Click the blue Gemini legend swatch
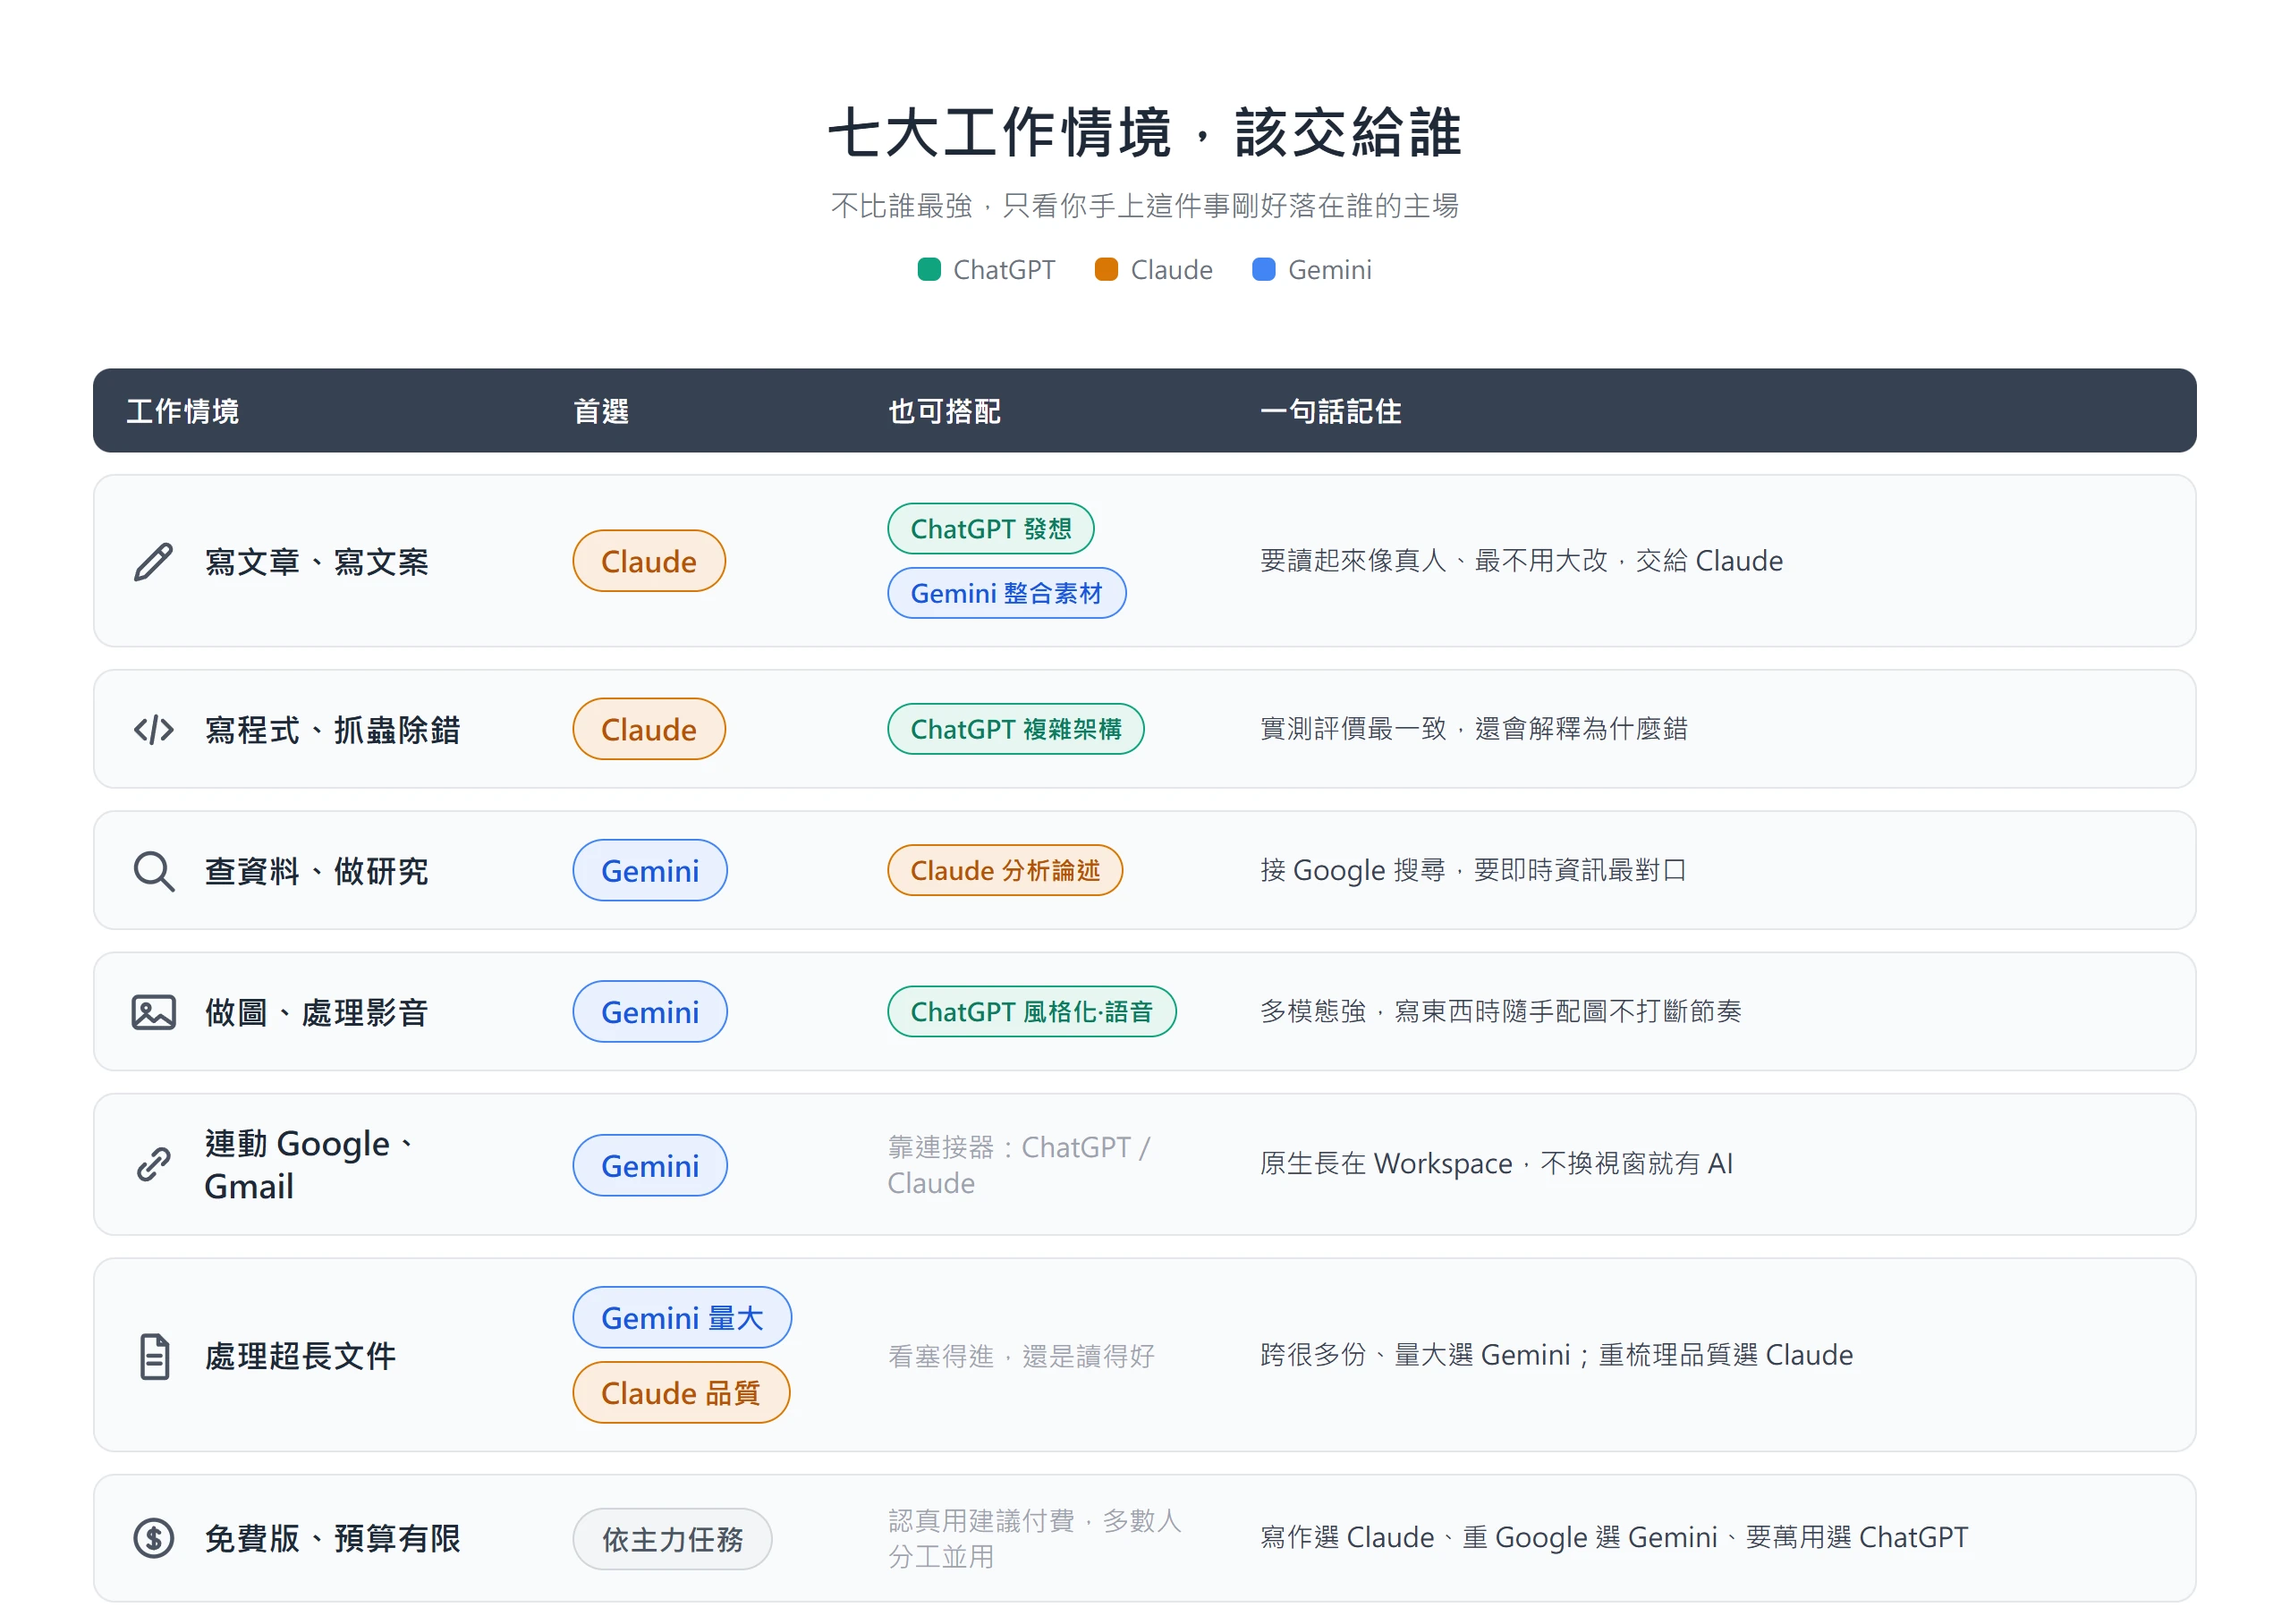Image resolution: width=2290 pixels, height=1624 pixels. (1264, 270)
